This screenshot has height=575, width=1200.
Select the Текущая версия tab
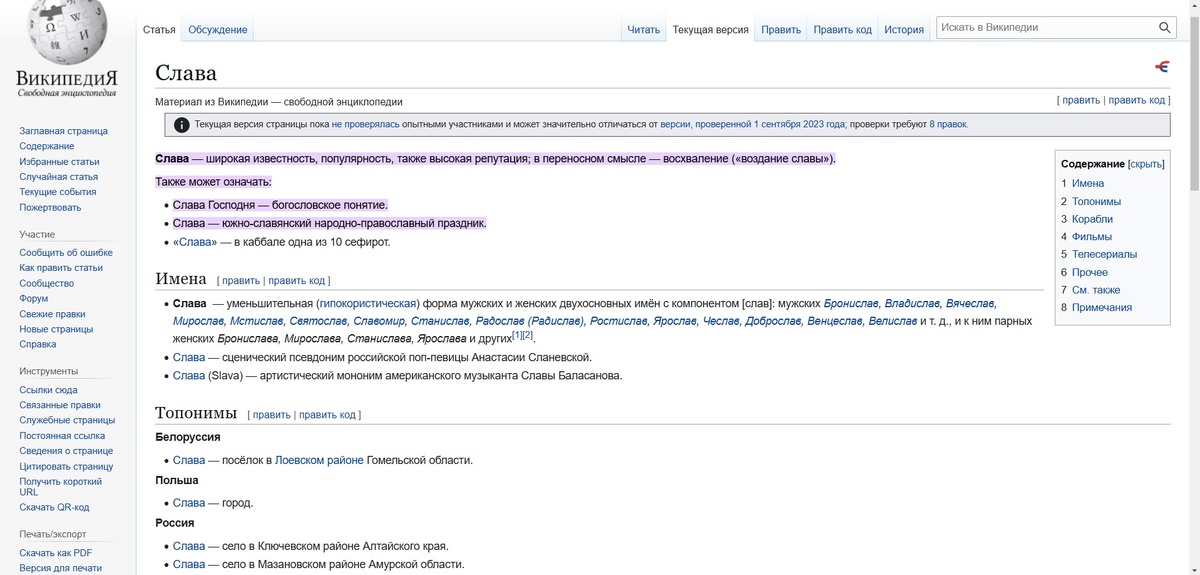point(710,30)
